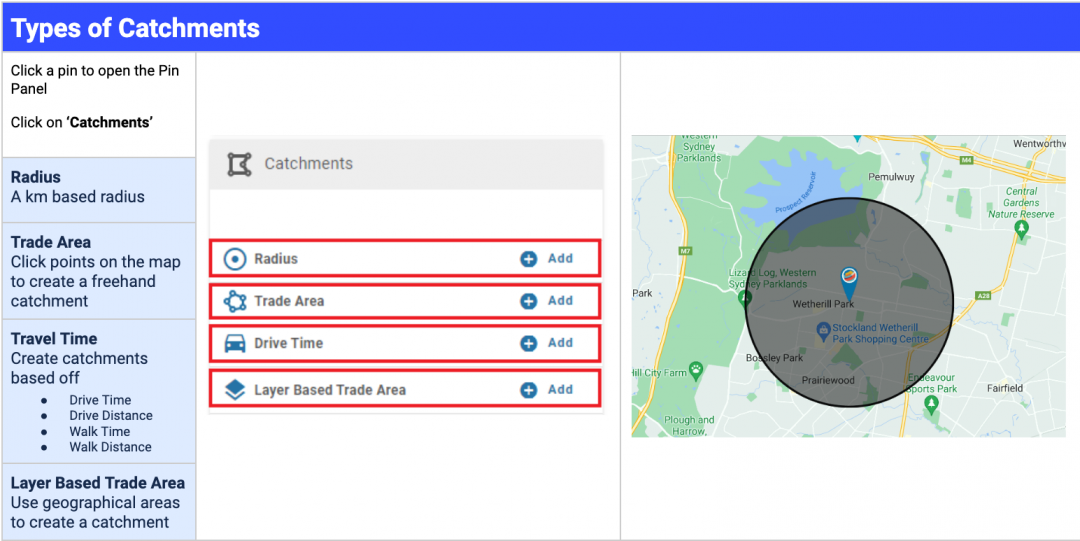Click the plus icon for Layer Based Trade Area
The height and width of the screenshot is (541, 1080).
529,390
